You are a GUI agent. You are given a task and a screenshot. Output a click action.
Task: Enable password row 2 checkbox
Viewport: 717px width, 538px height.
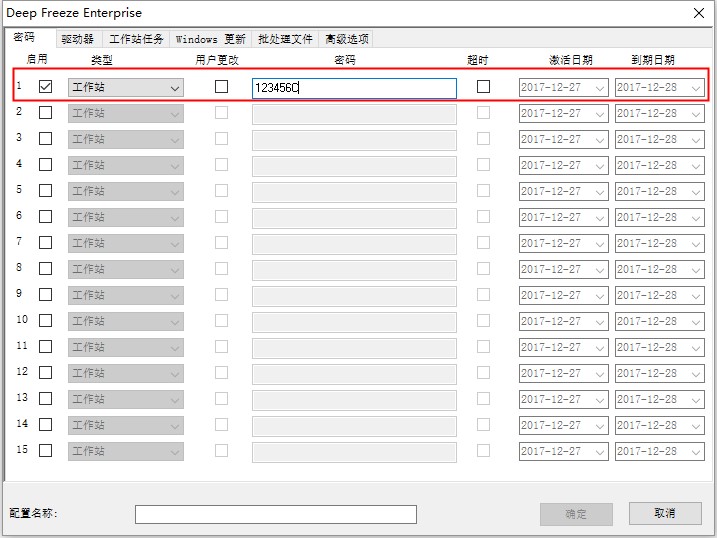coord(46,113)
